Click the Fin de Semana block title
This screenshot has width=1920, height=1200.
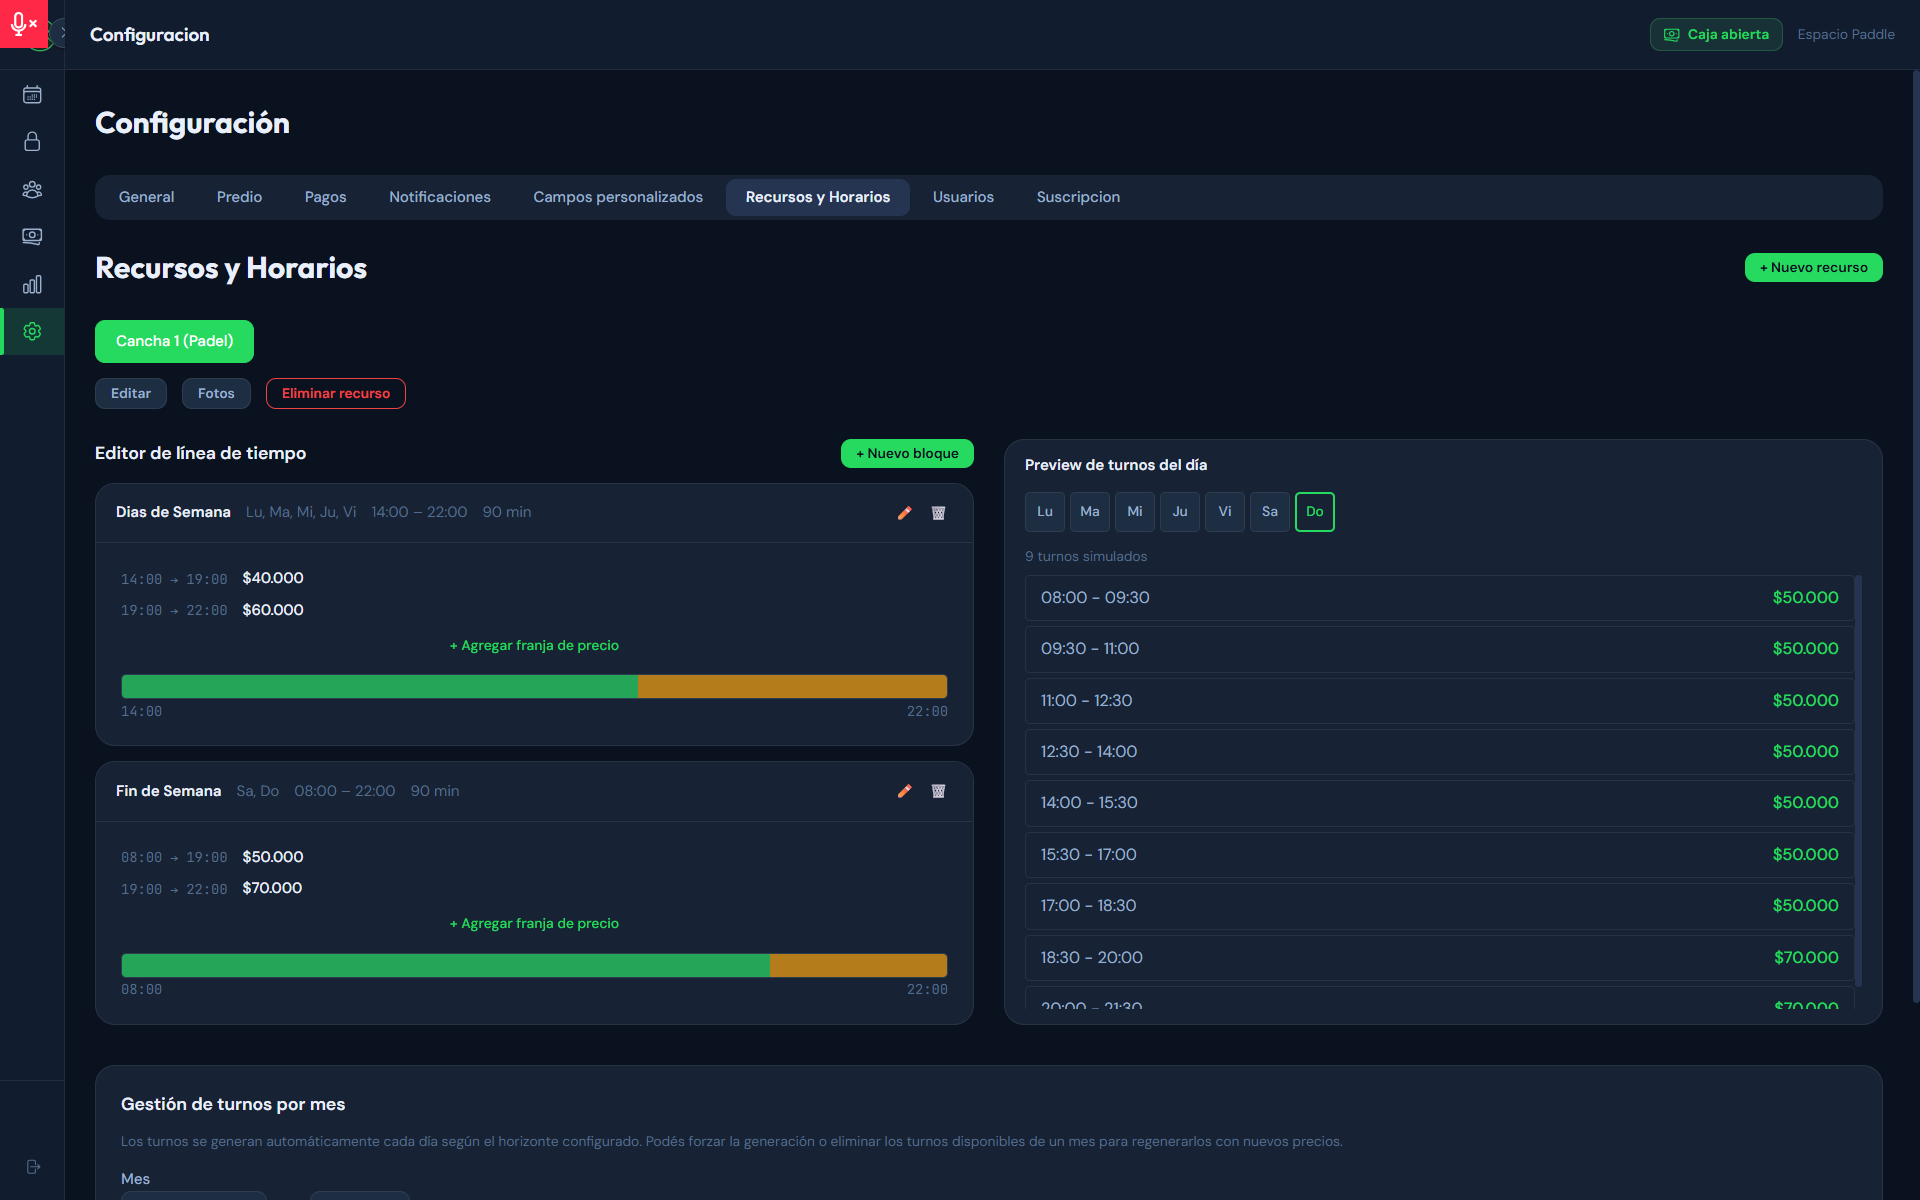click(x=168, y=791)
